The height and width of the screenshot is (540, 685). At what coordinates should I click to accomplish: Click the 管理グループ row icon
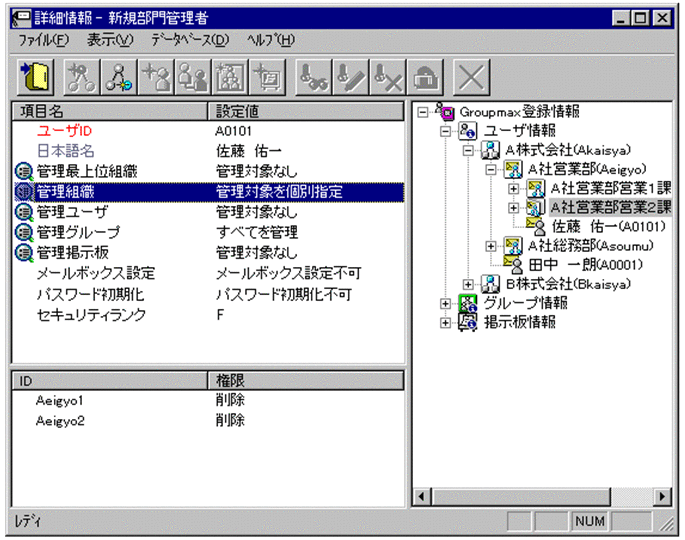click(24, 232)
